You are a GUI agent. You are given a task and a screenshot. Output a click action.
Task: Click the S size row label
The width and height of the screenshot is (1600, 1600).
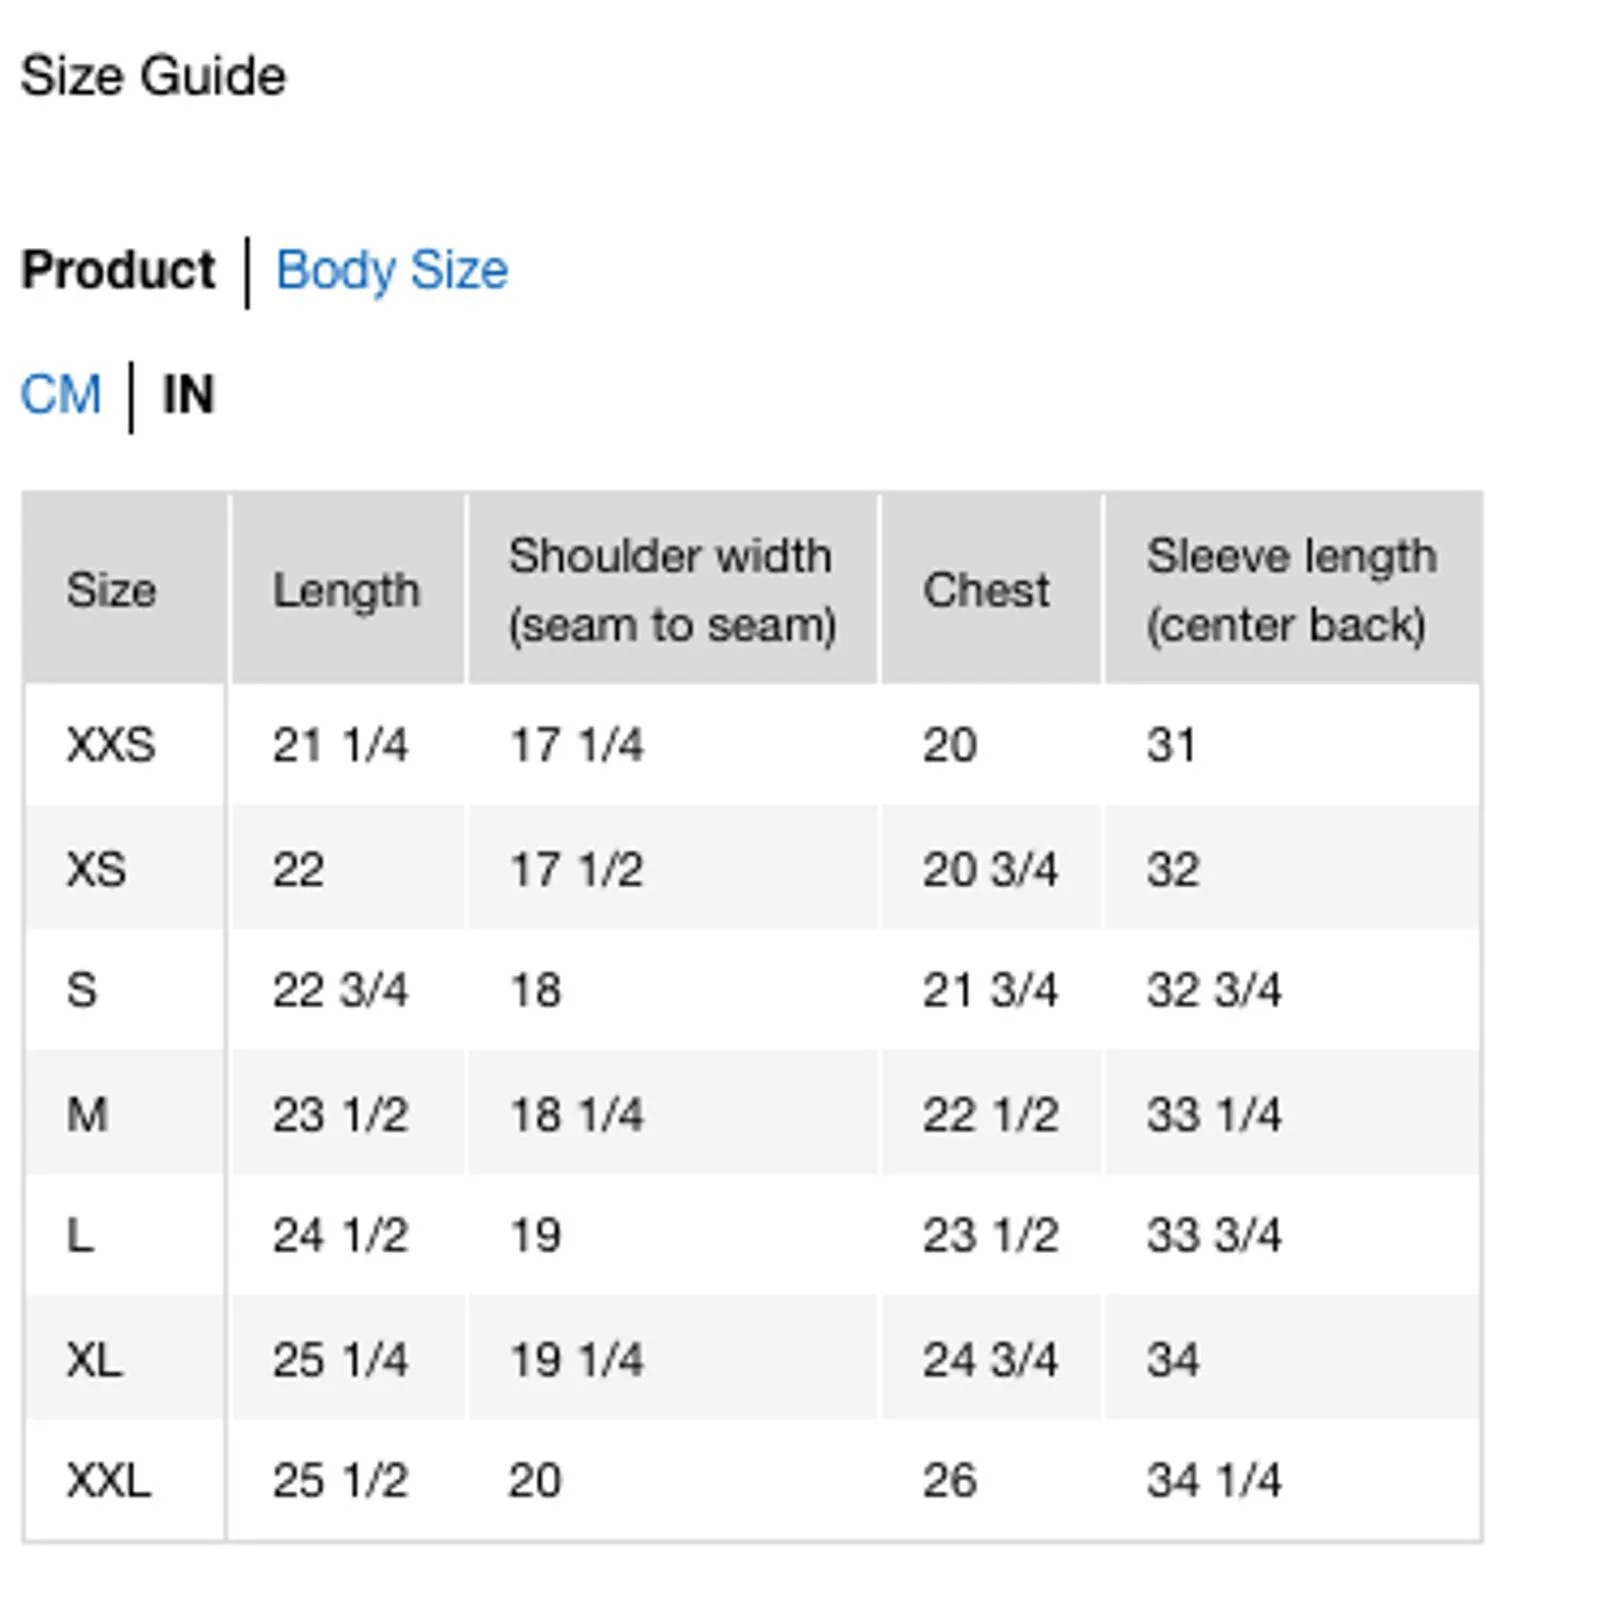click(x=82, y=990)
